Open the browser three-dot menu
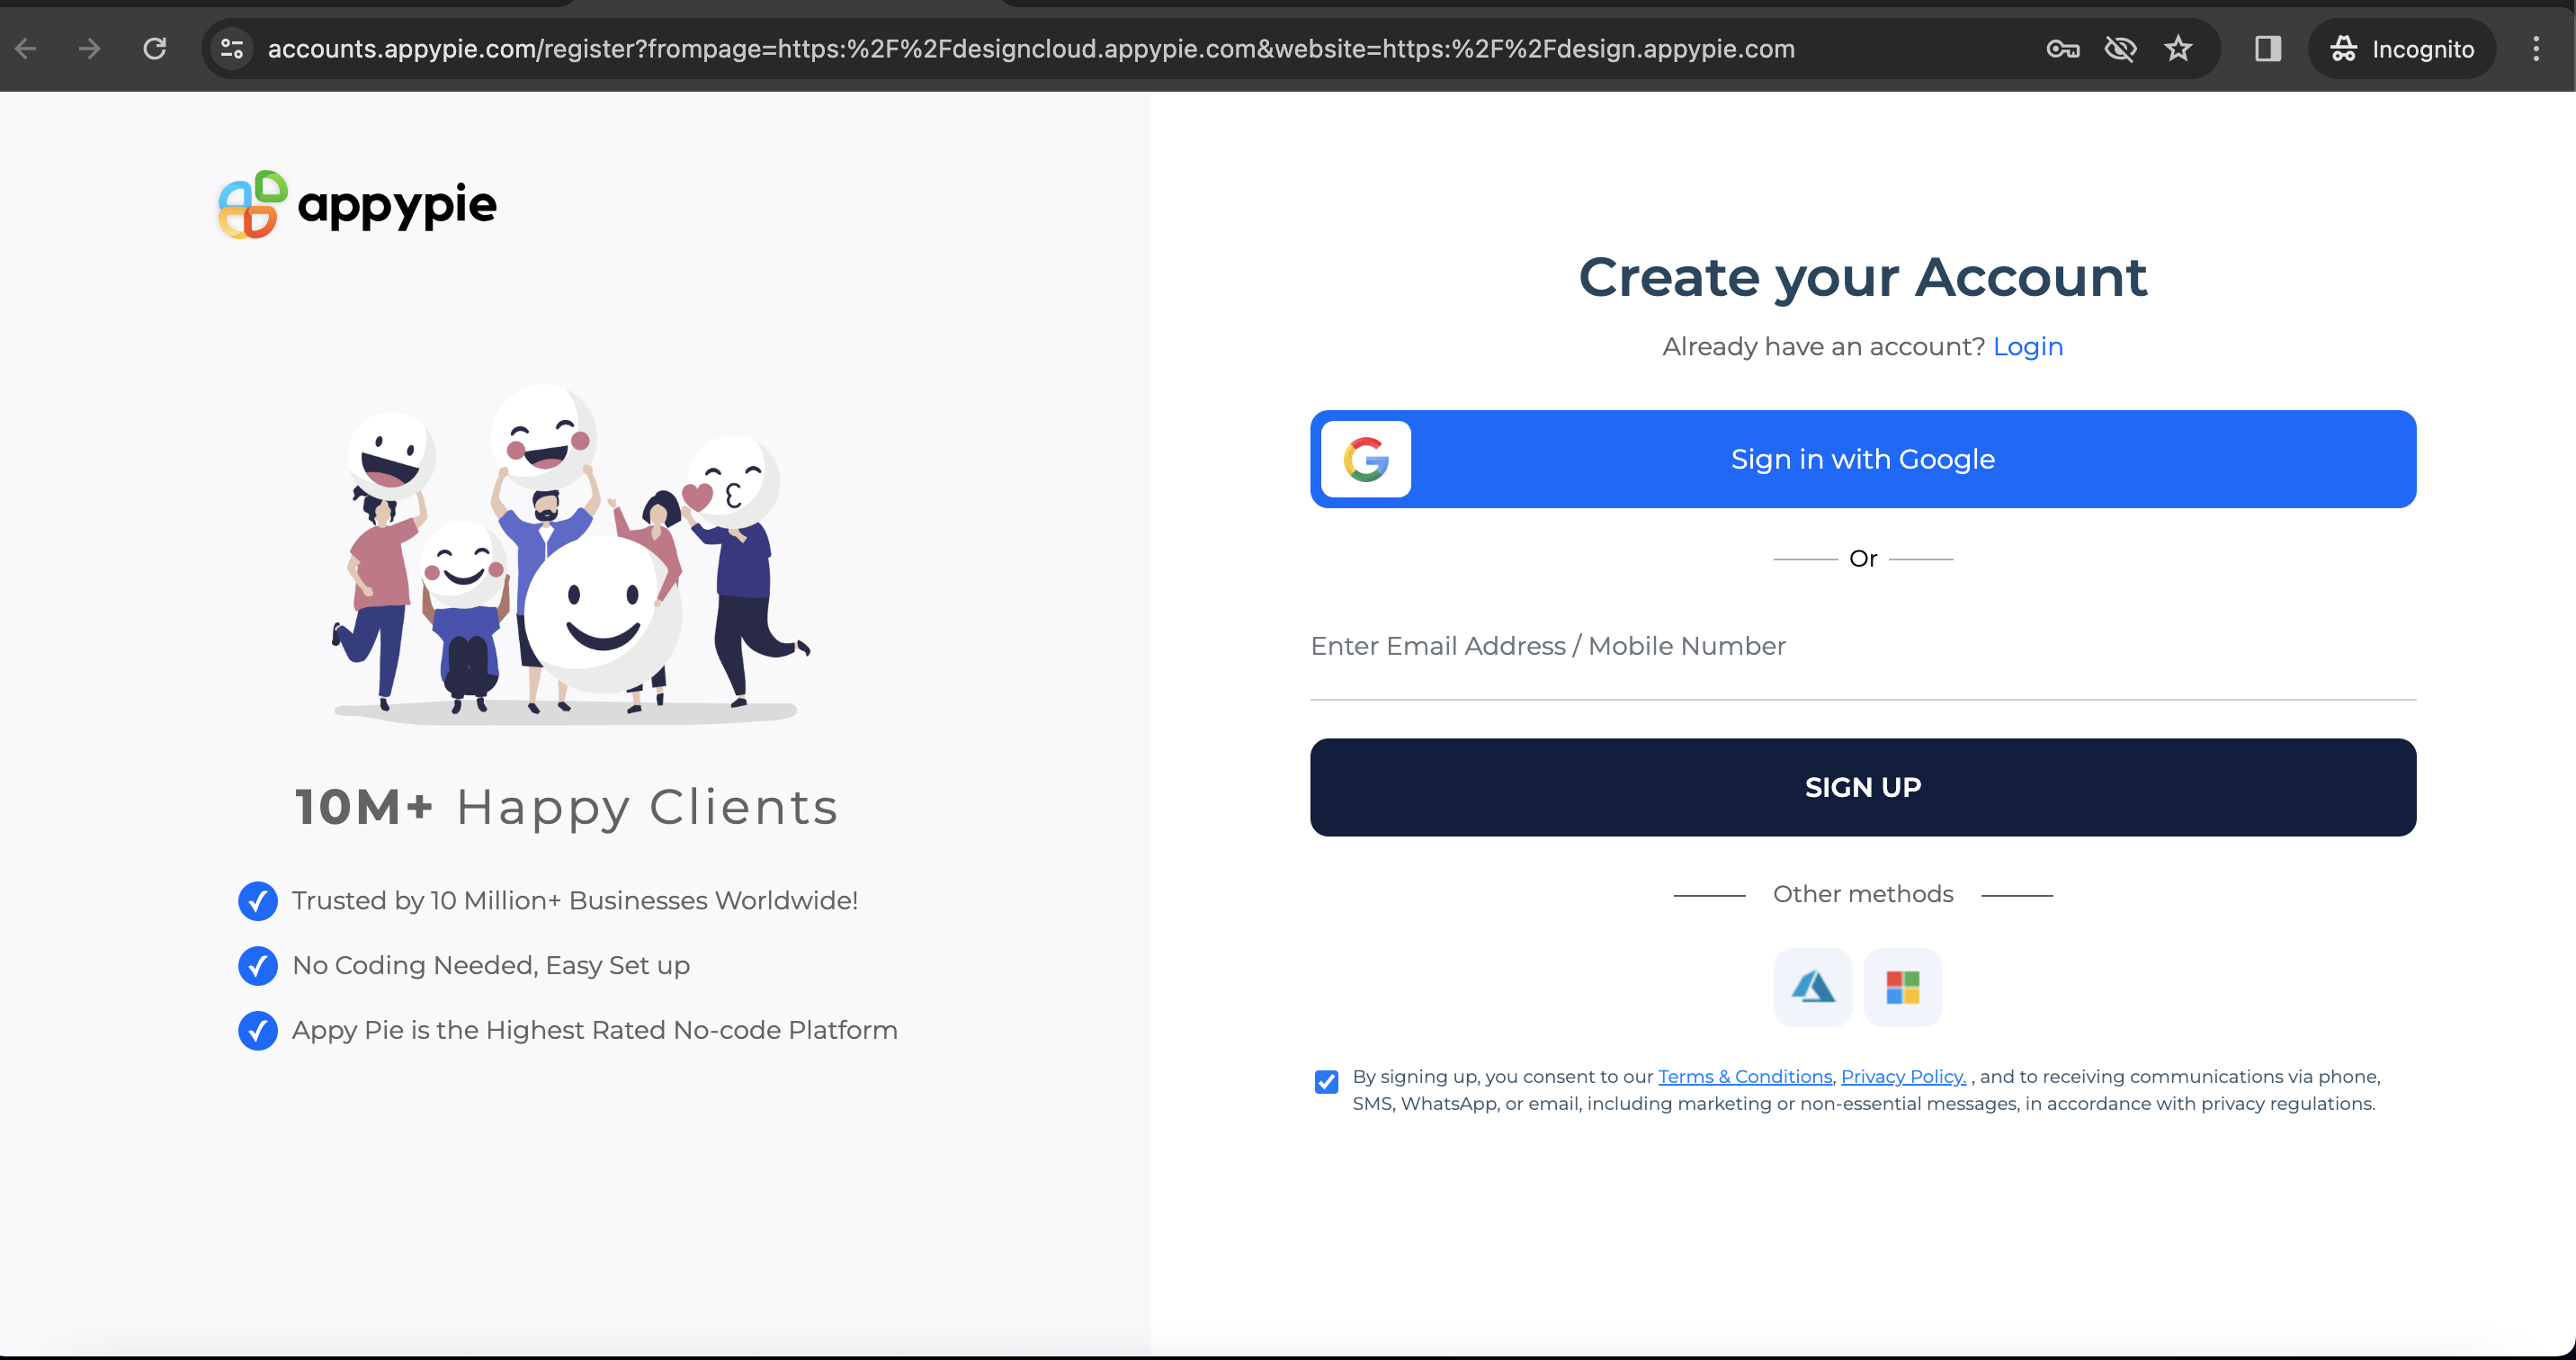 pyautogui.click(x=2536, y=48)
